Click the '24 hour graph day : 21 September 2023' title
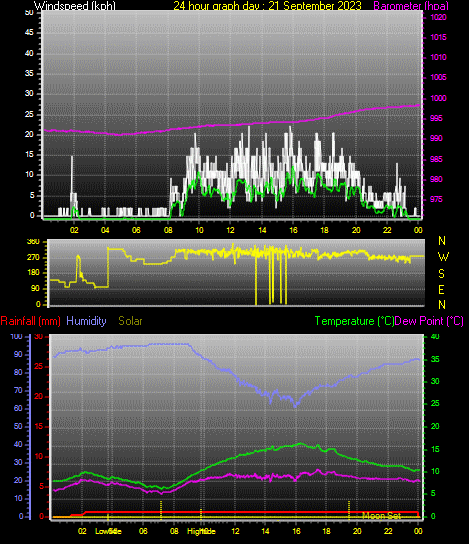The image size is (469, 544). tap(267, 6)
